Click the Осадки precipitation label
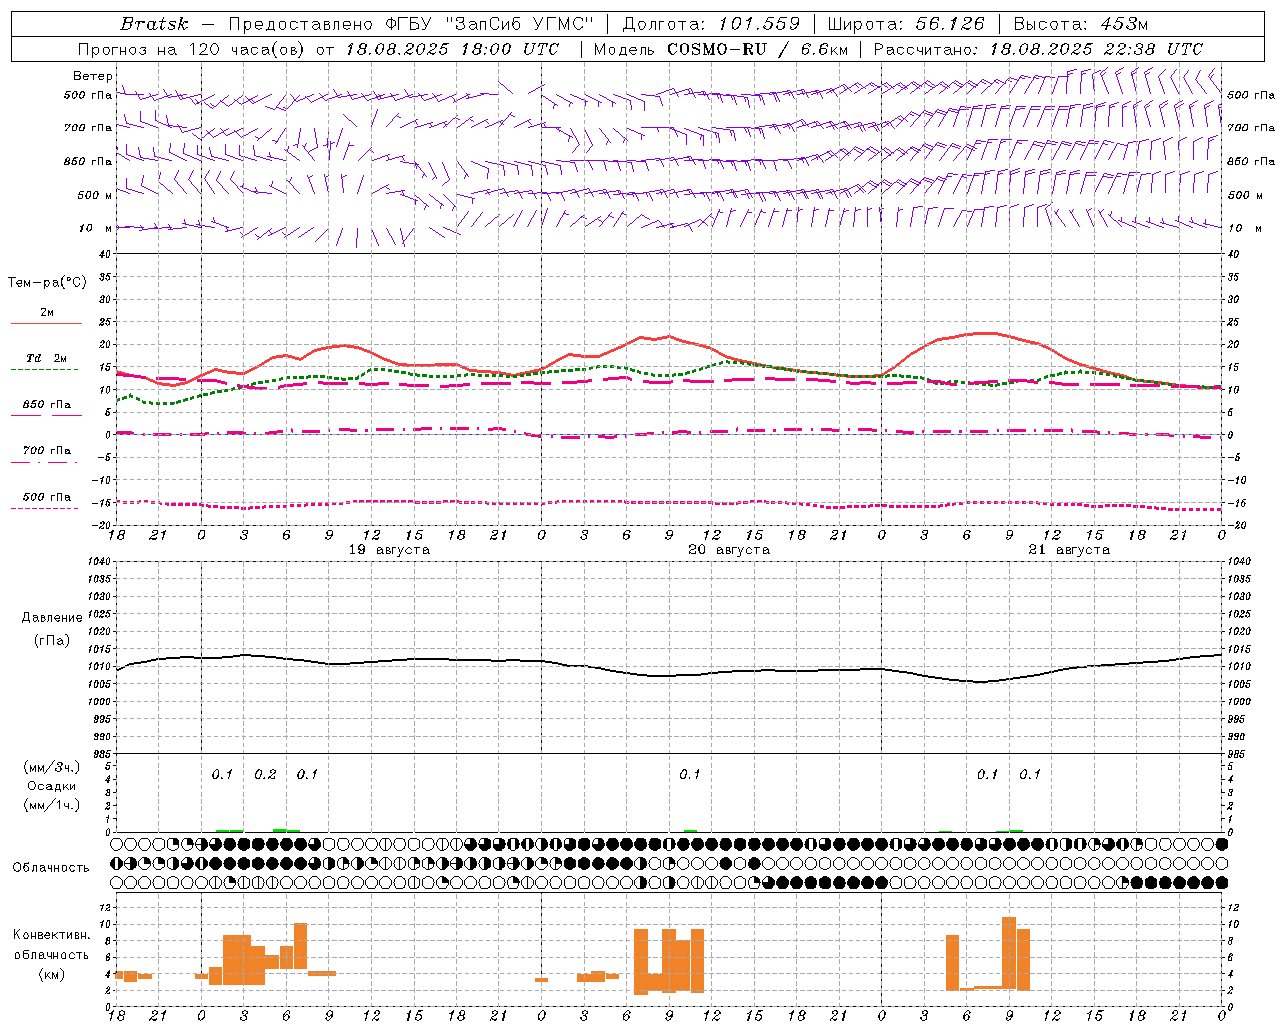The image size is (1280, 1024). pyautogui.click(x=52, y=786)
